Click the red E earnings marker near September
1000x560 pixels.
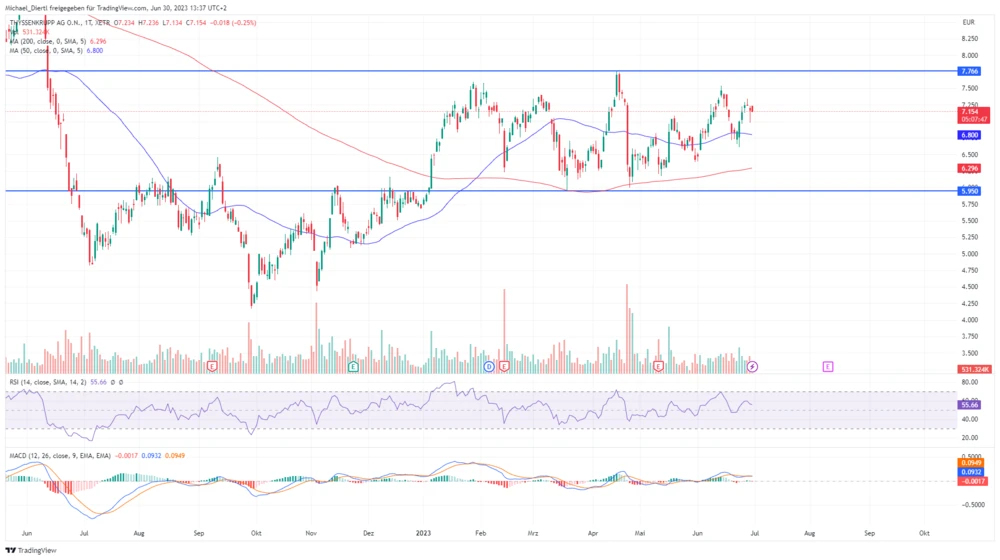point(212,367)
